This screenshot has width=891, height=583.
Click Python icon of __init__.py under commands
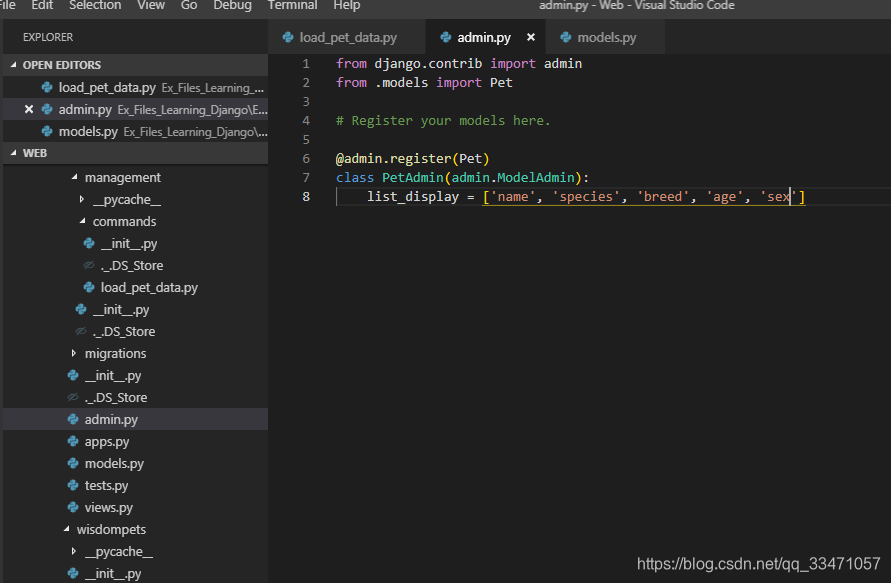89,243
